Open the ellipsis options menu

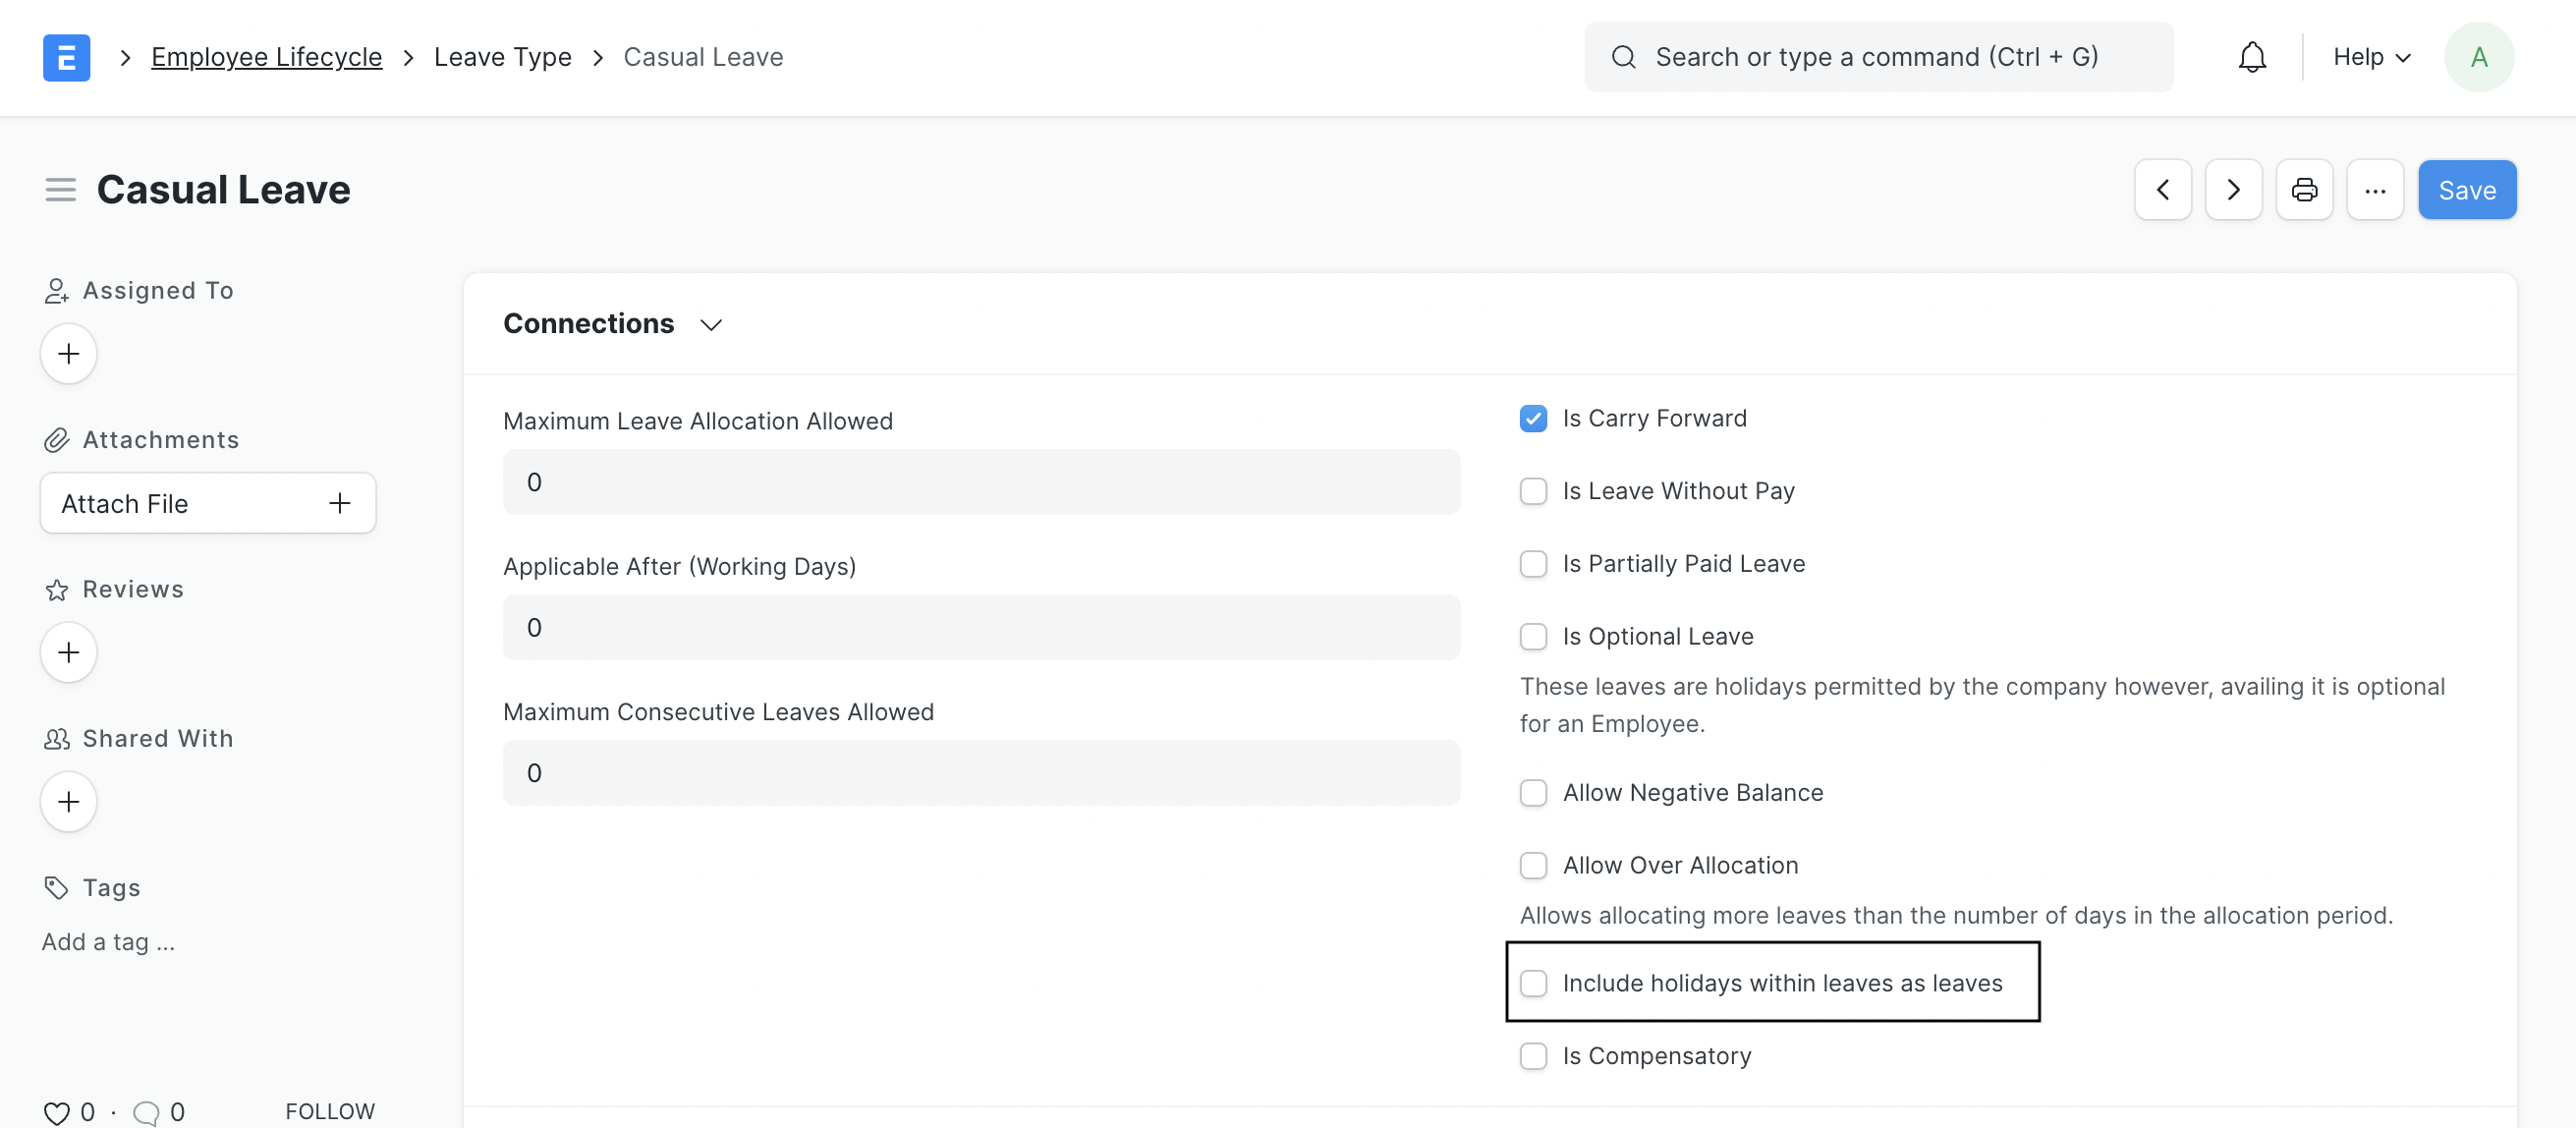(2376, 189)
